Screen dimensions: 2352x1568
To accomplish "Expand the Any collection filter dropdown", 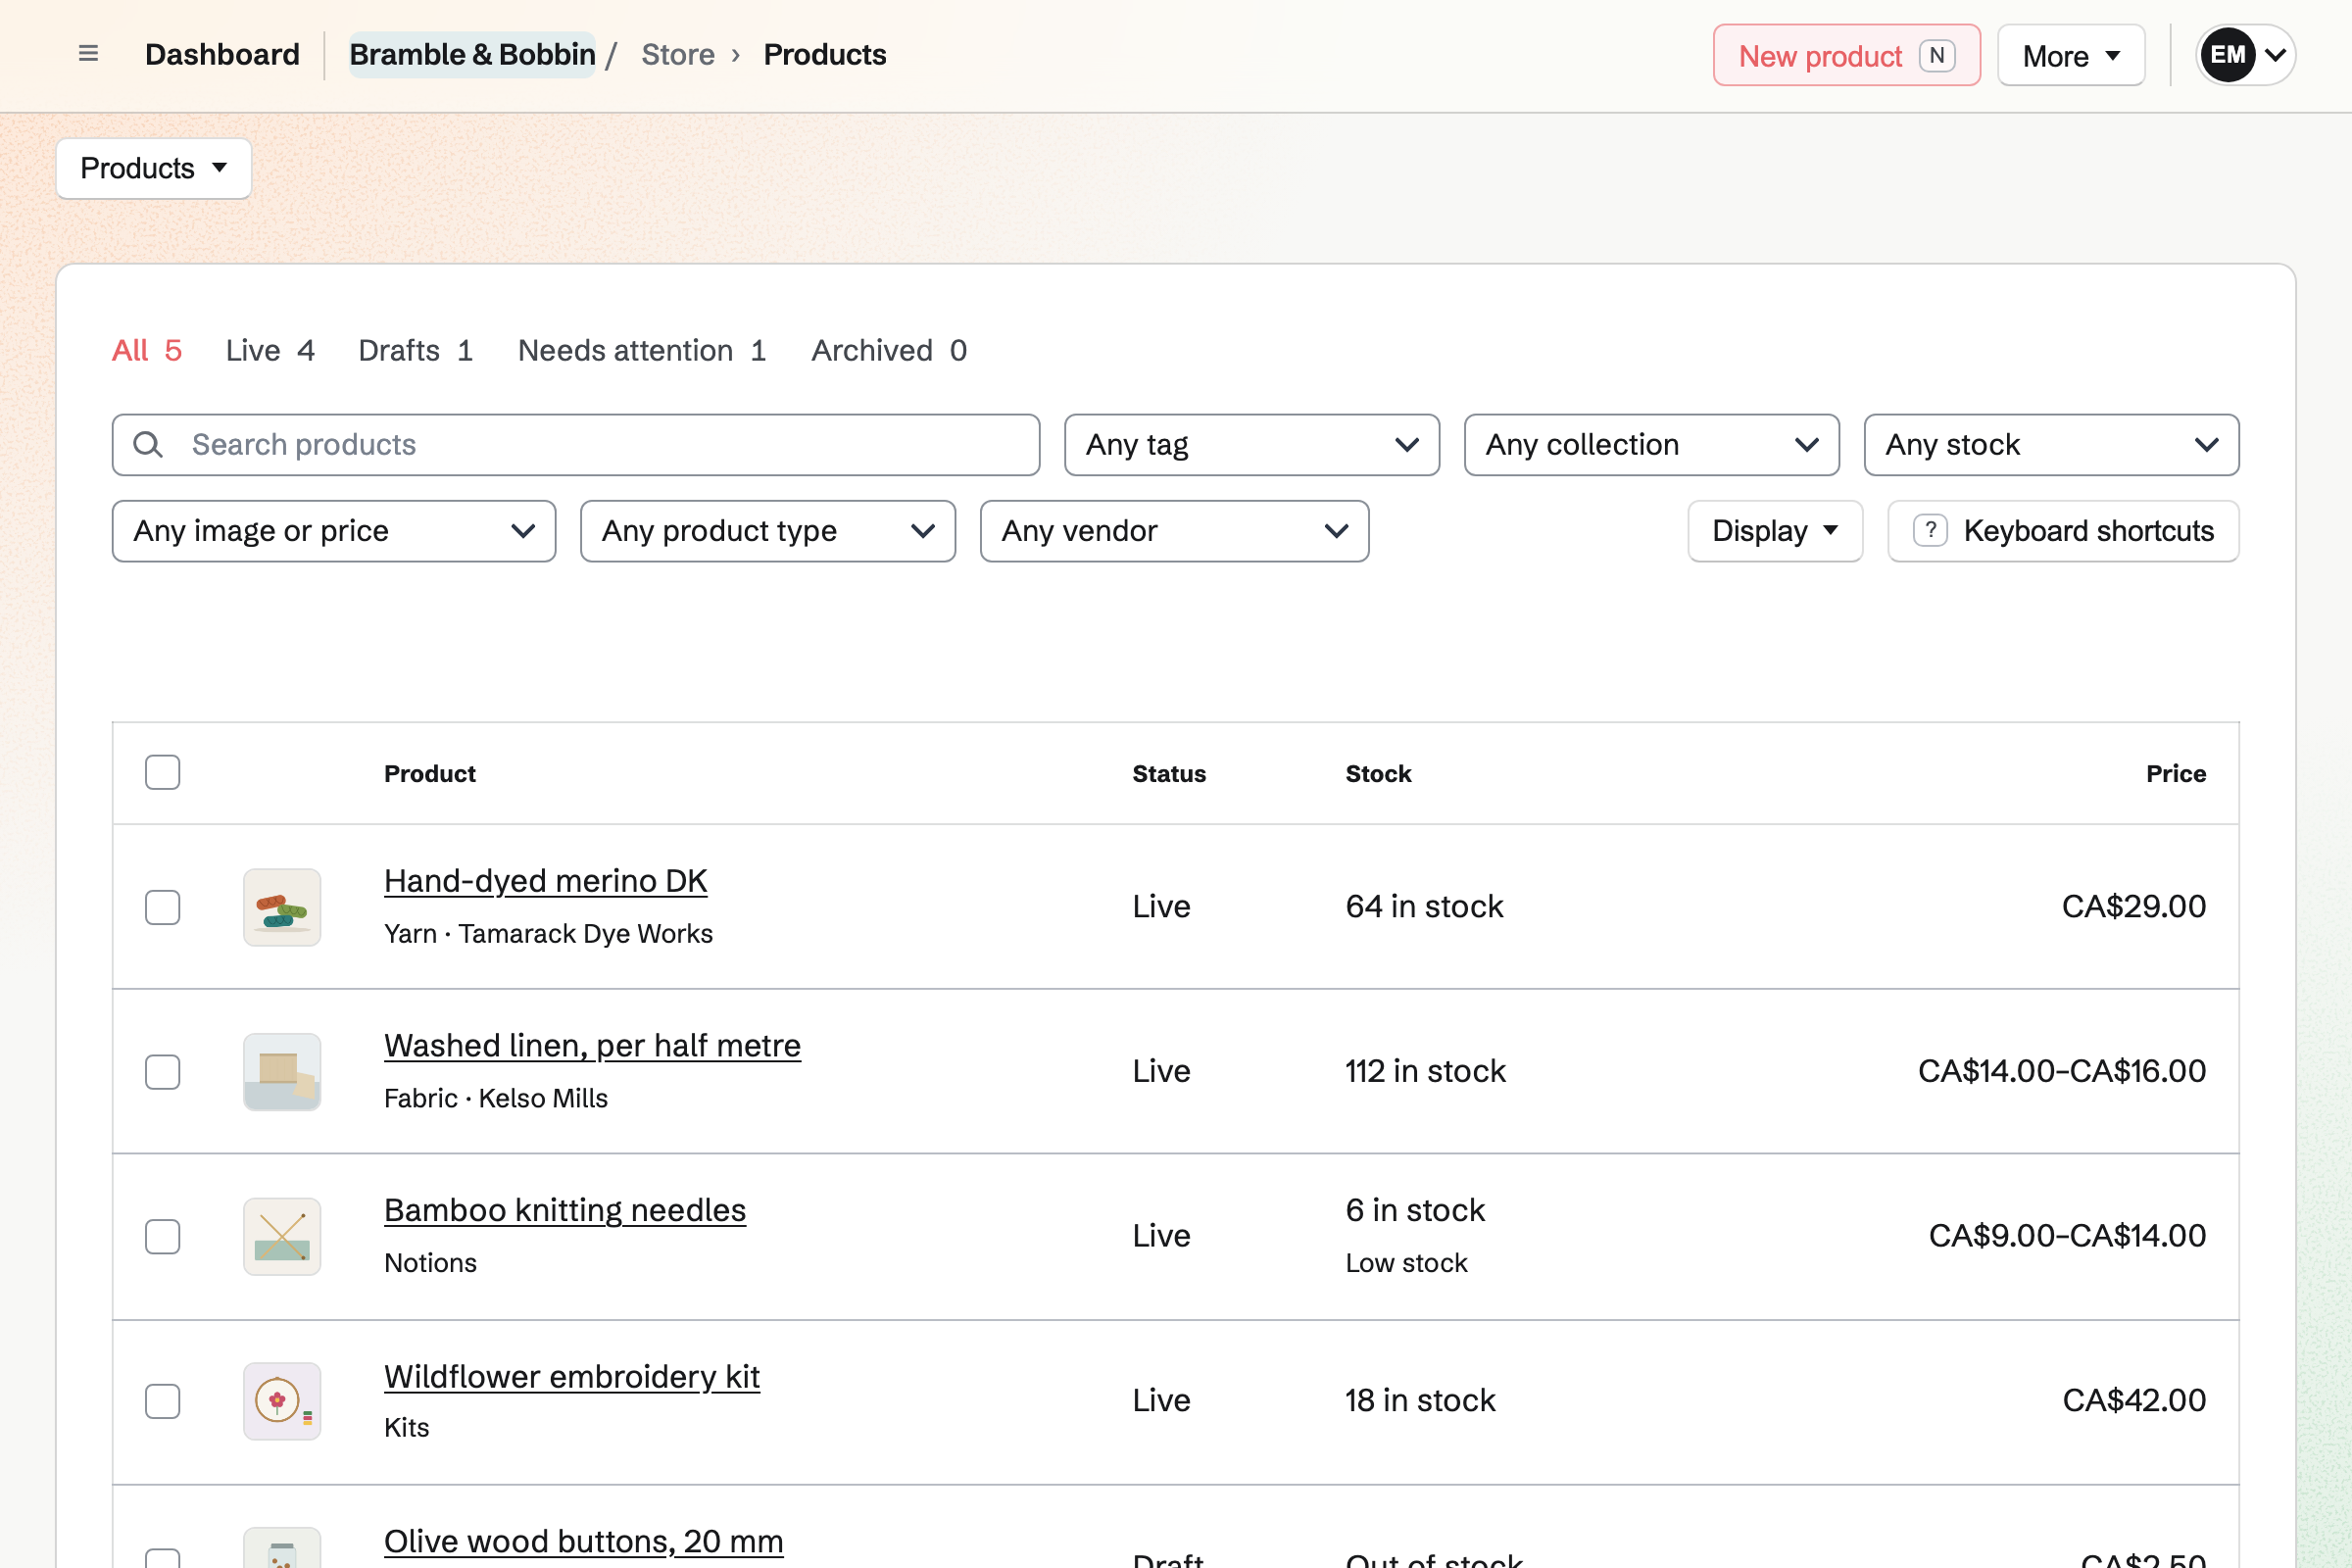I will [1652, 445].
